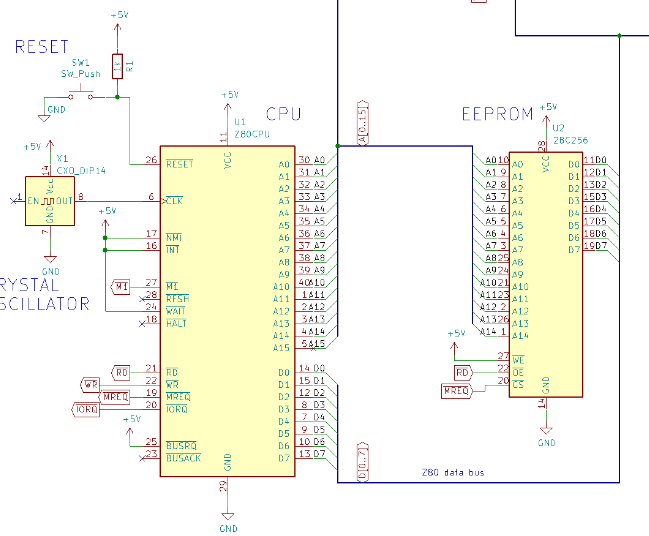Image resolution: width=649 pixels, height=536 pixels.
Task: Click the WR global label beside the CPU
Action: coord(91,384)
